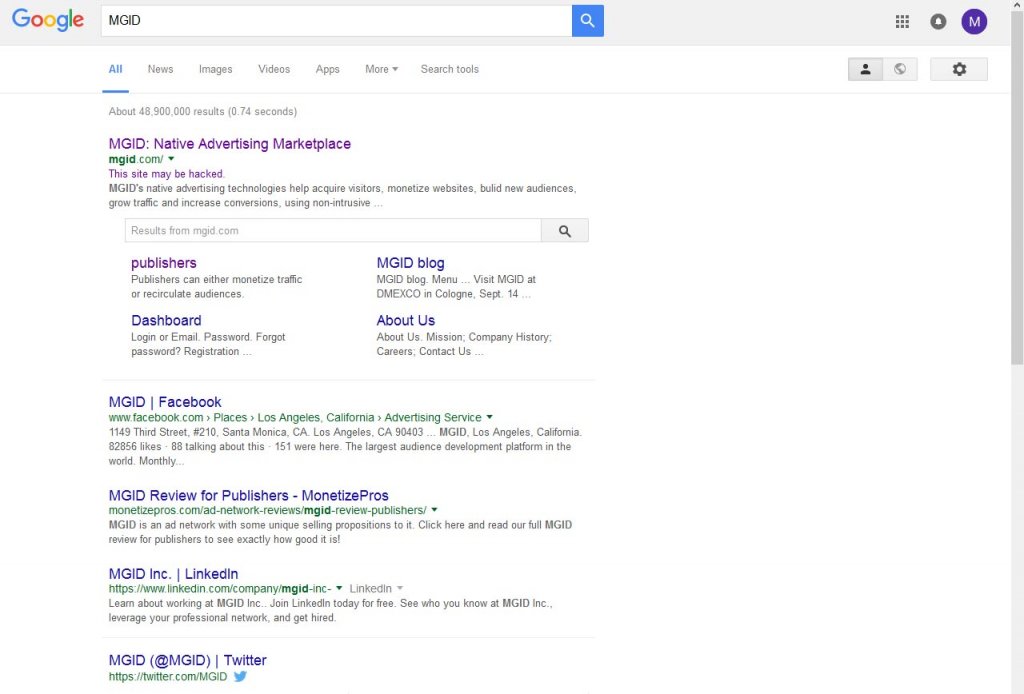
Task: Click the mgid.com/ green URL
Action: (x=136, y=159)
